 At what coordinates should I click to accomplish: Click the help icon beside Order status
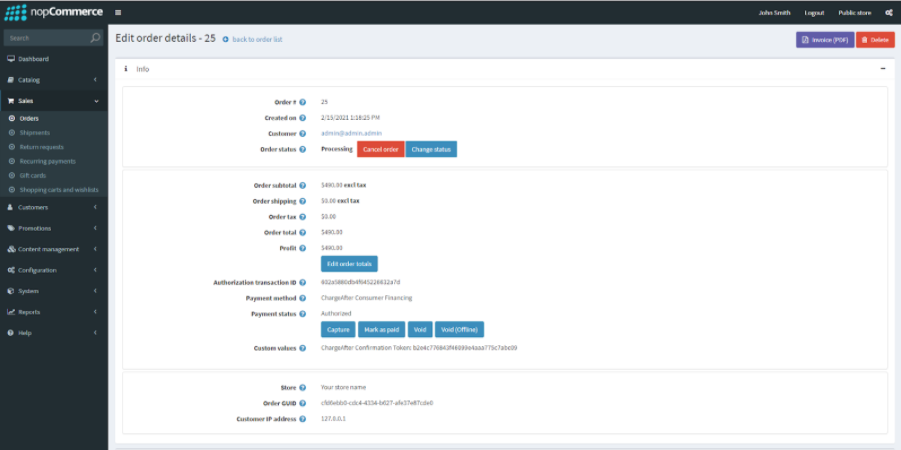tap(302, 149)
